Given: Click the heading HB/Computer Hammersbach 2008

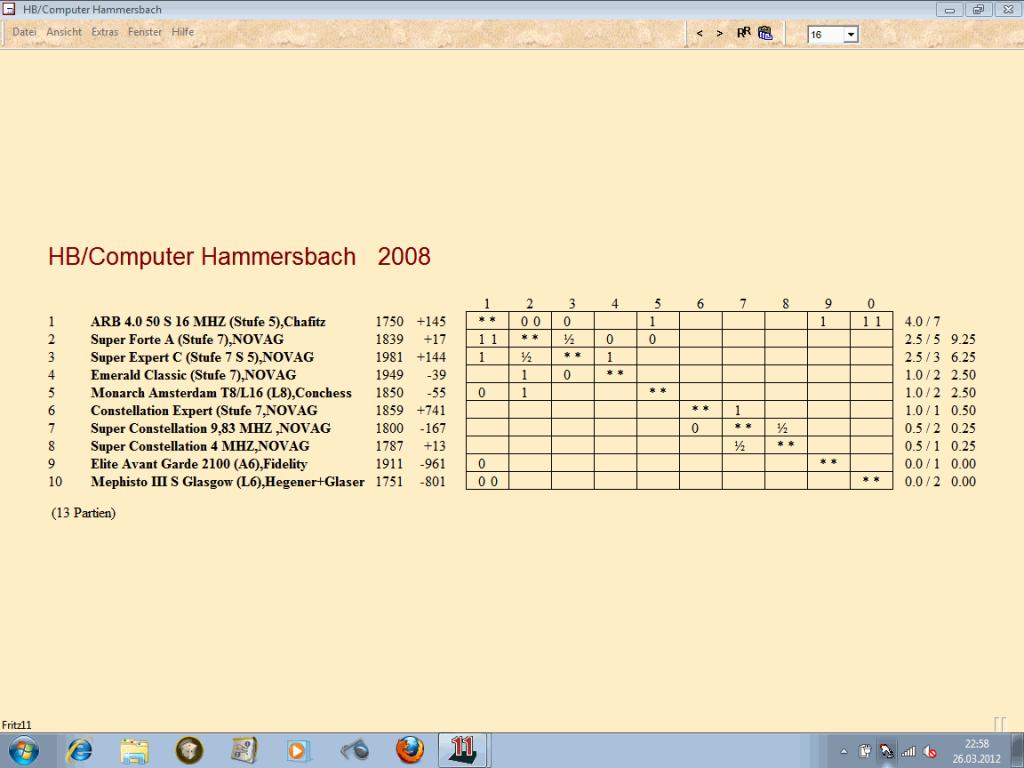Looking at the screenshot, I should point(239,256).
